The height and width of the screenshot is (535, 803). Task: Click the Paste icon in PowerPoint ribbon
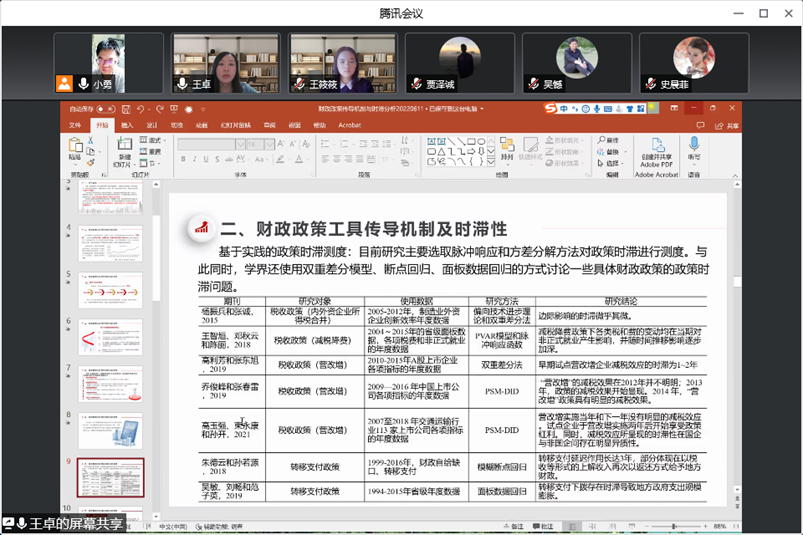75,146
